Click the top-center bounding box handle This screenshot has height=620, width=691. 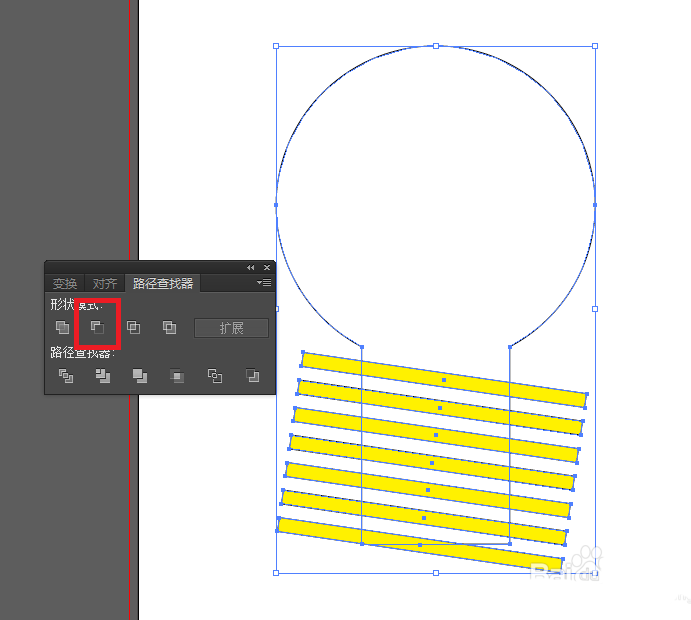436,46
